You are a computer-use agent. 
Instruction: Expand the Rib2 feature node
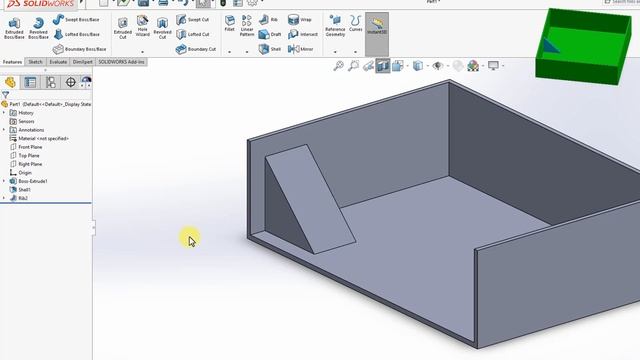pos(4,198)
